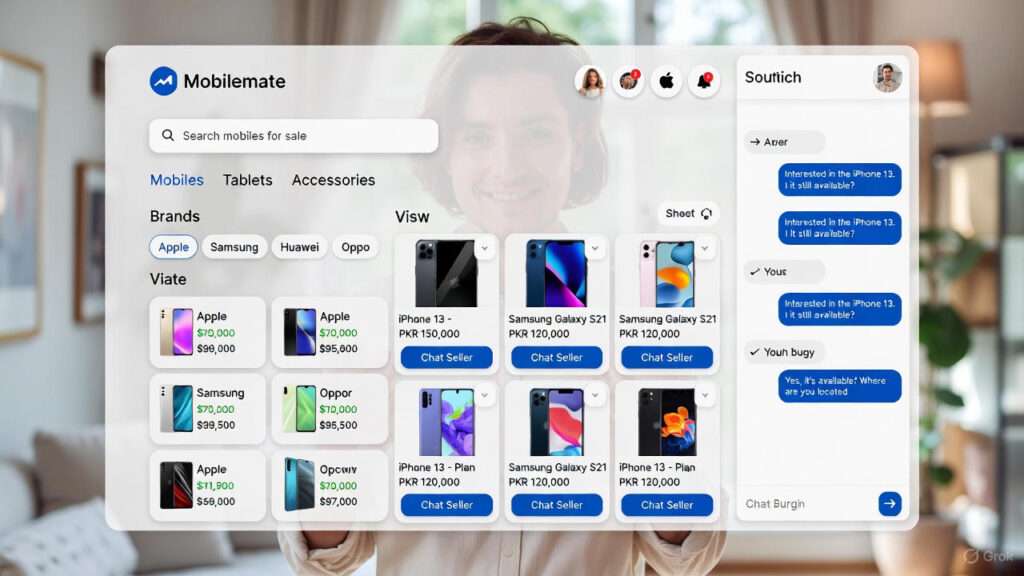Image resolution: width=1024 pixels, height=576 pixels.
Task: Open the notifications bell icon
Action: (x=705, y=81)
